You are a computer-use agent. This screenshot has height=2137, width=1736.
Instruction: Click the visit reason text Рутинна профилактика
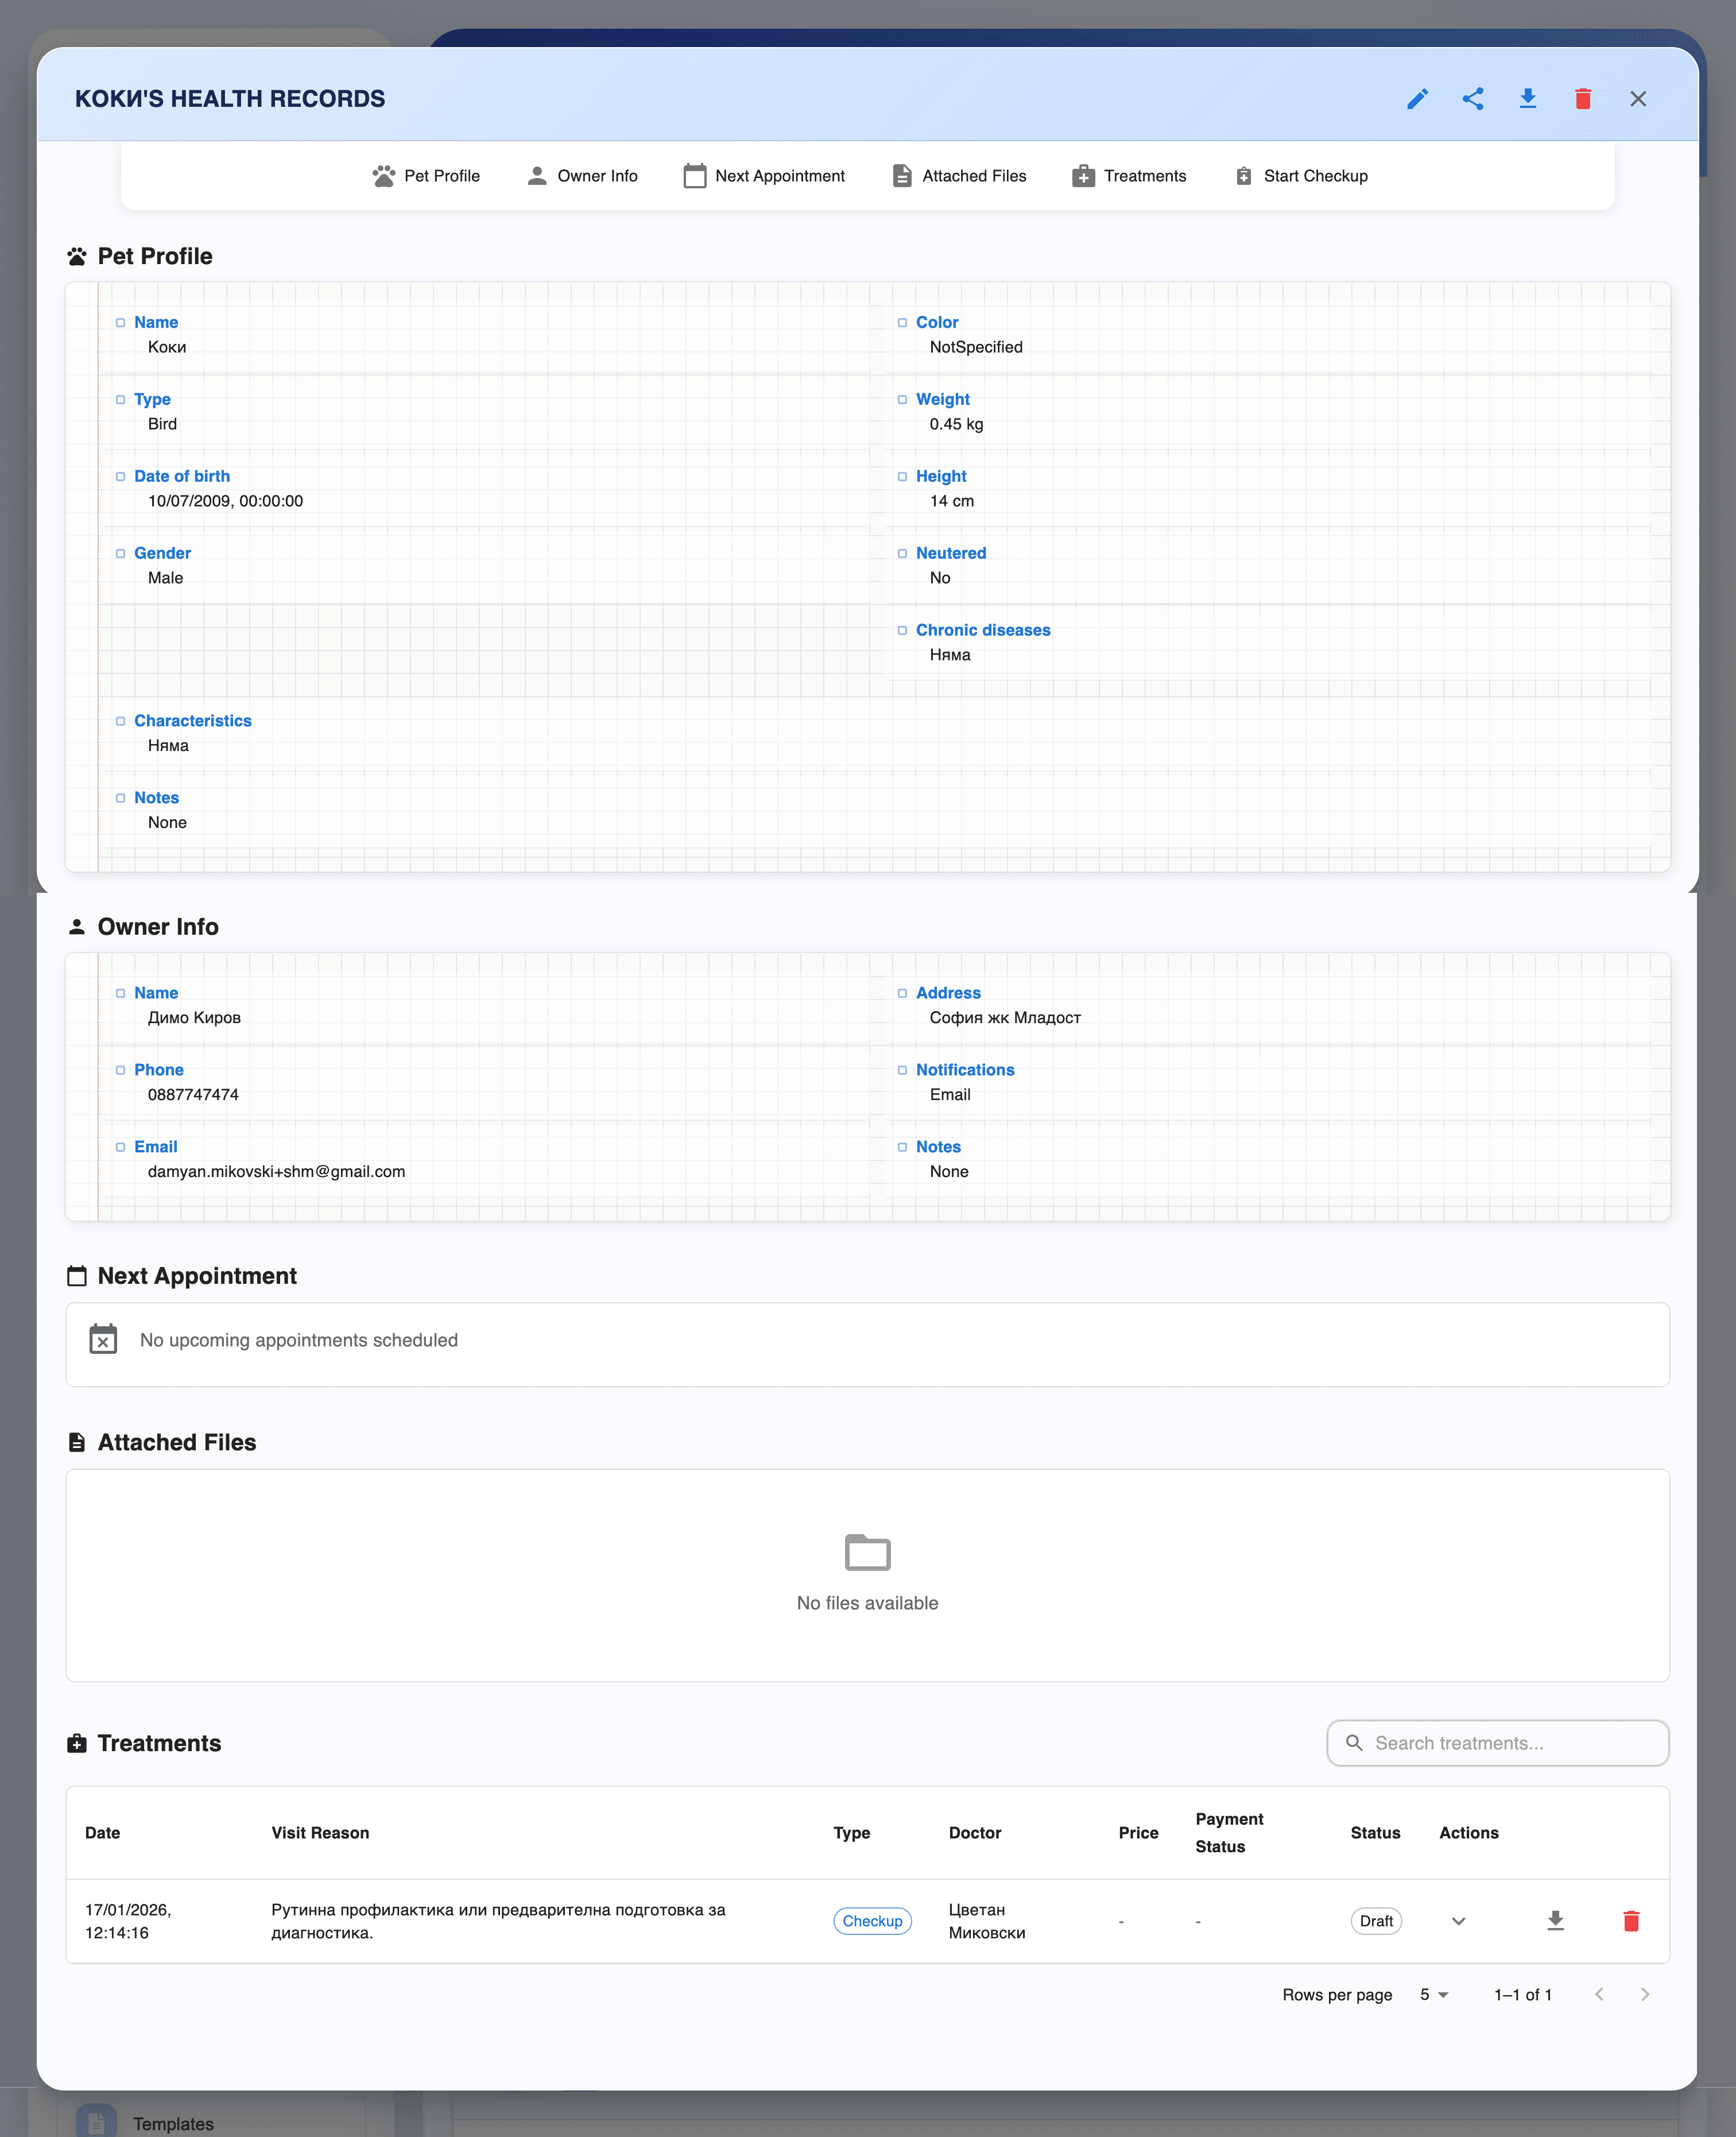(x=498, y=1921)
